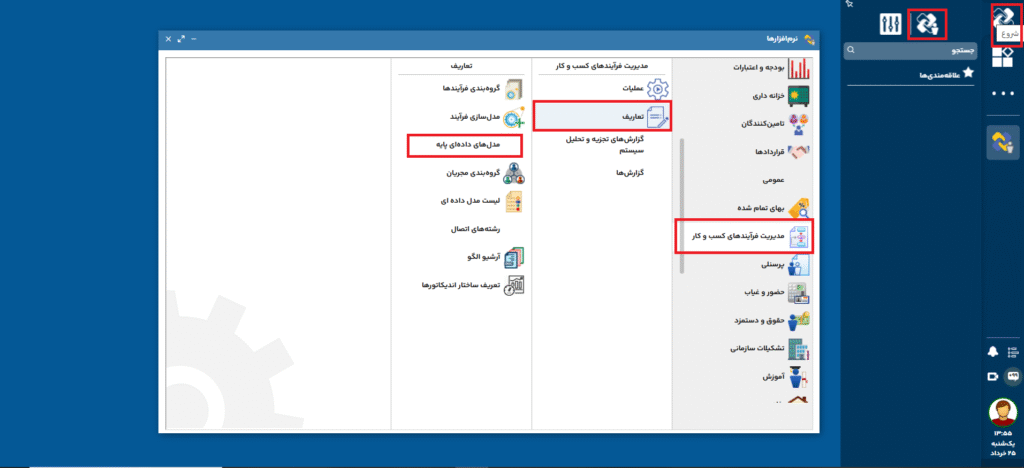Screen dimensions: 1024x468
Task: Click the تامین‌کنندگان suppliers icon
Action: (799, 124)
